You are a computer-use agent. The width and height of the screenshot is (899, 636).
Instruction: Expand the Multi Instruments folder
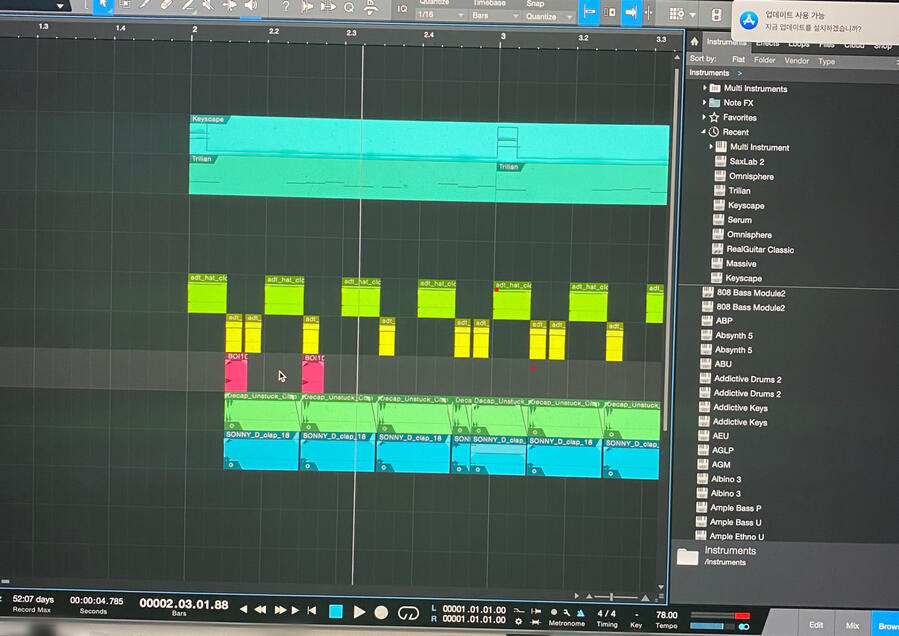tap(704, 88)
